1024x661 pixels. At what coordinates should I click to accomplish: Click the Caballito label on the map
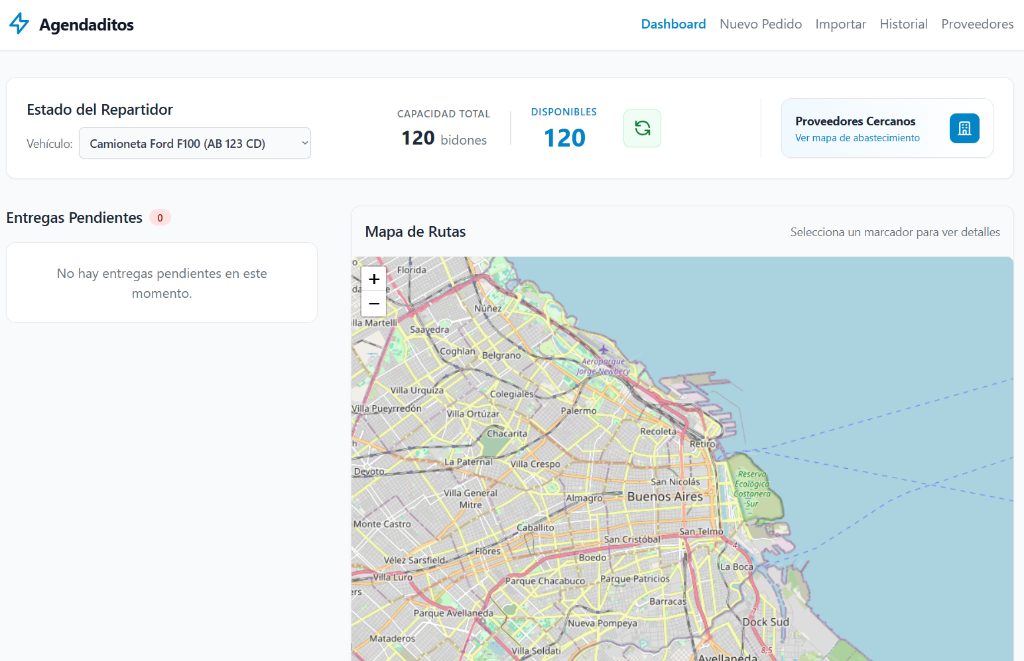[x=535, y=527]
